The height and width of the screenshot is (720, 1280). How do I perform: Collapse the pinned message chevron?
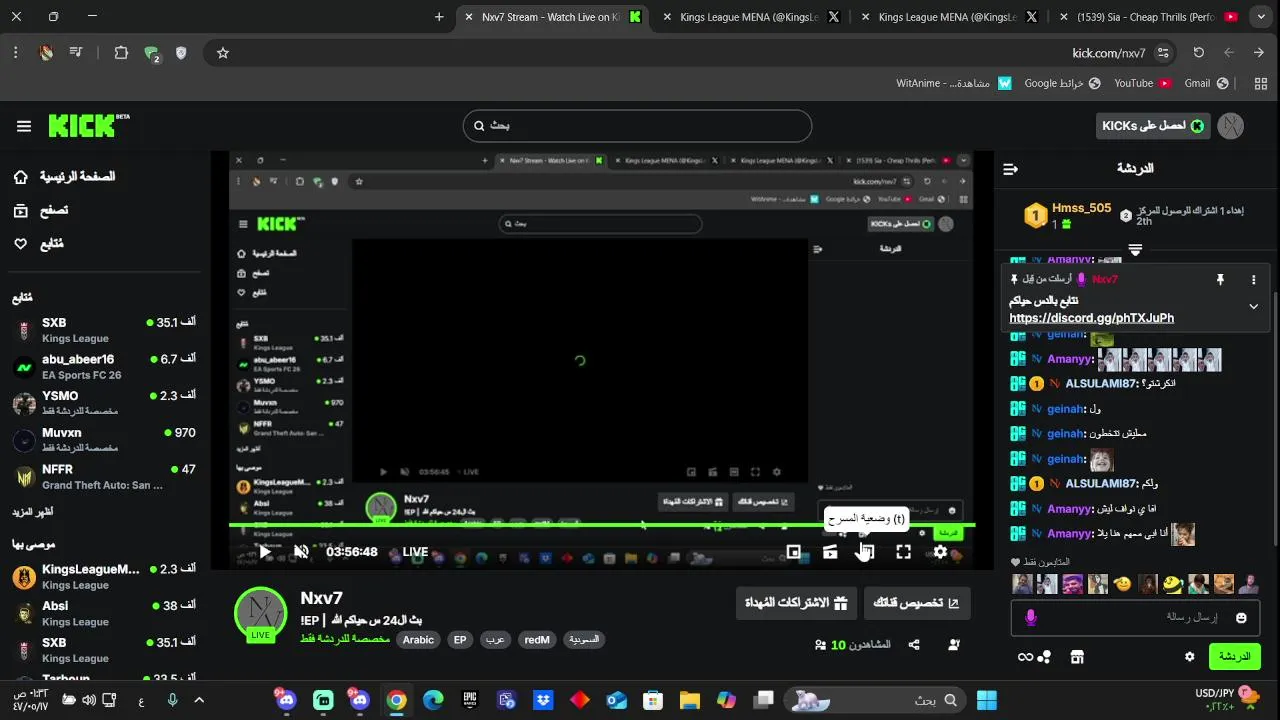tap(1253, 307)
